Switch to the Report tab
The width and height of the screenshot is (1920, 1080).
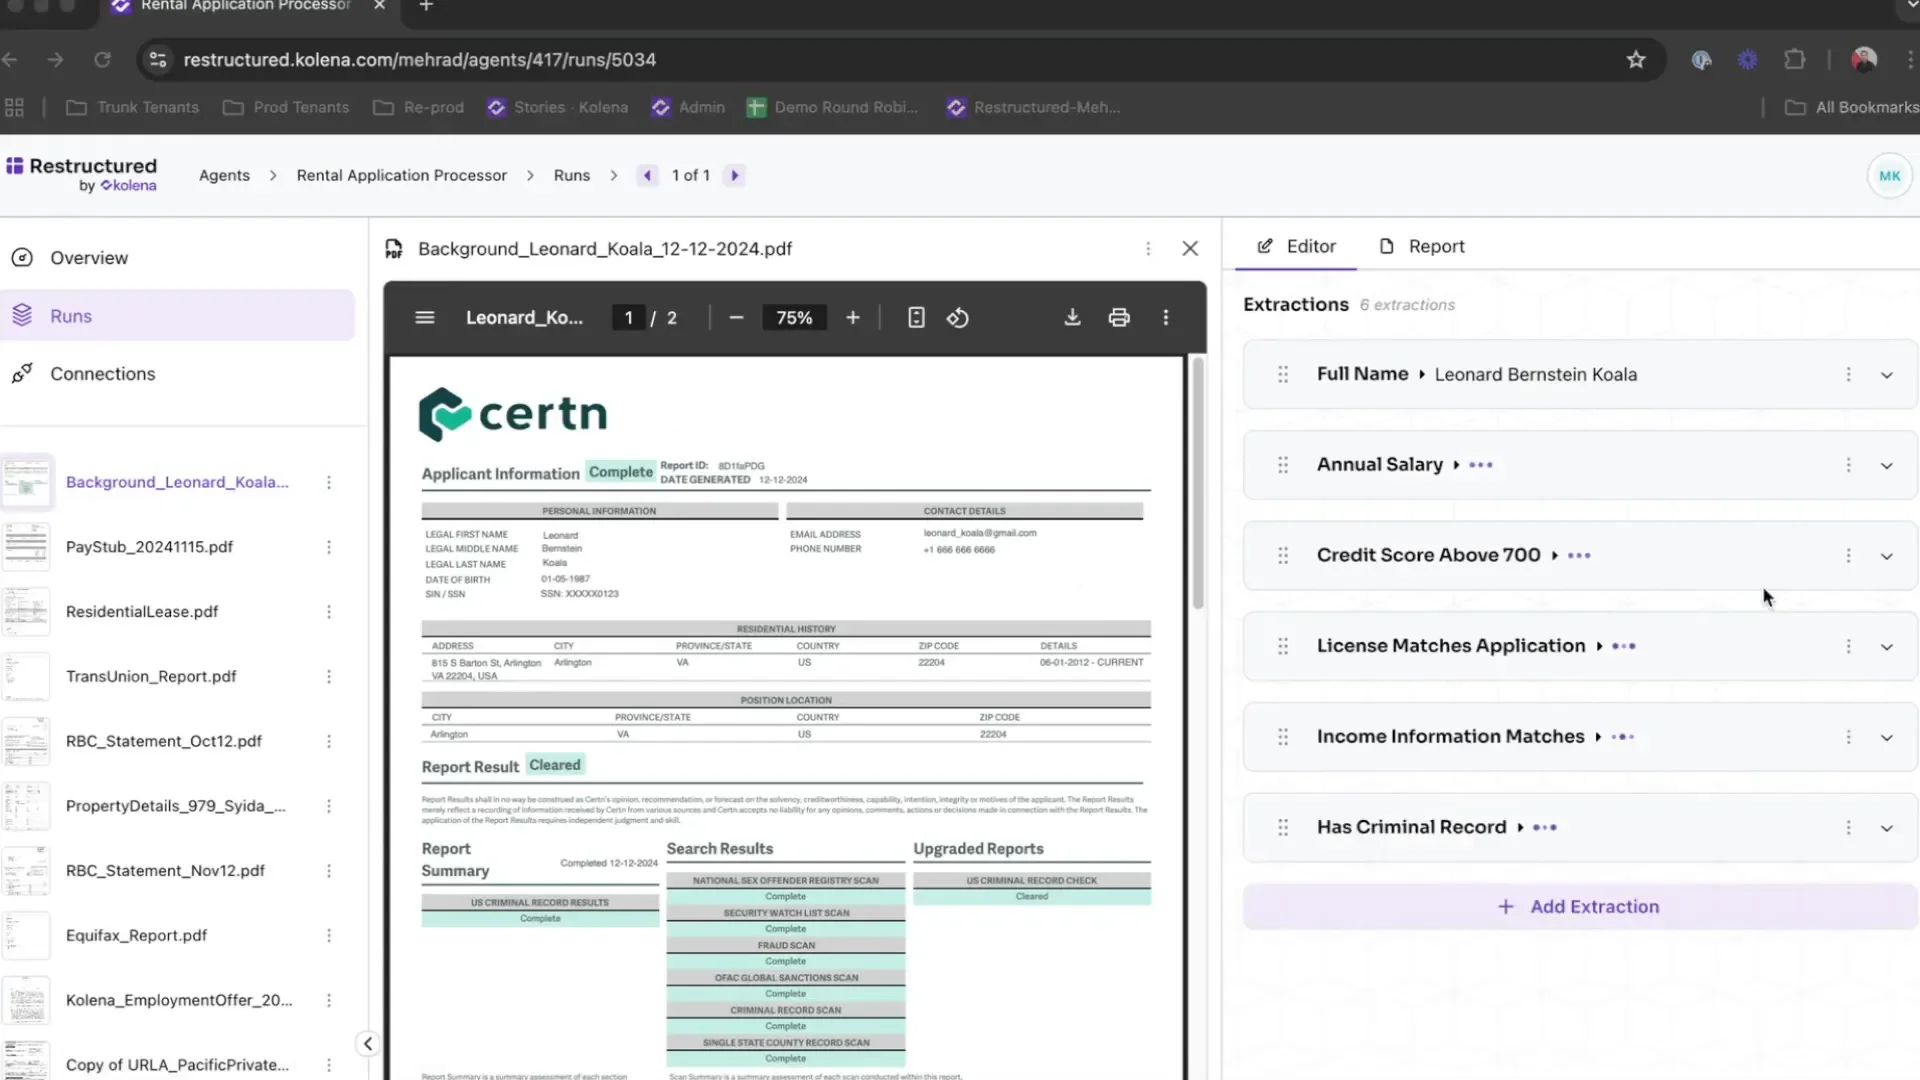coord(1436,246)
